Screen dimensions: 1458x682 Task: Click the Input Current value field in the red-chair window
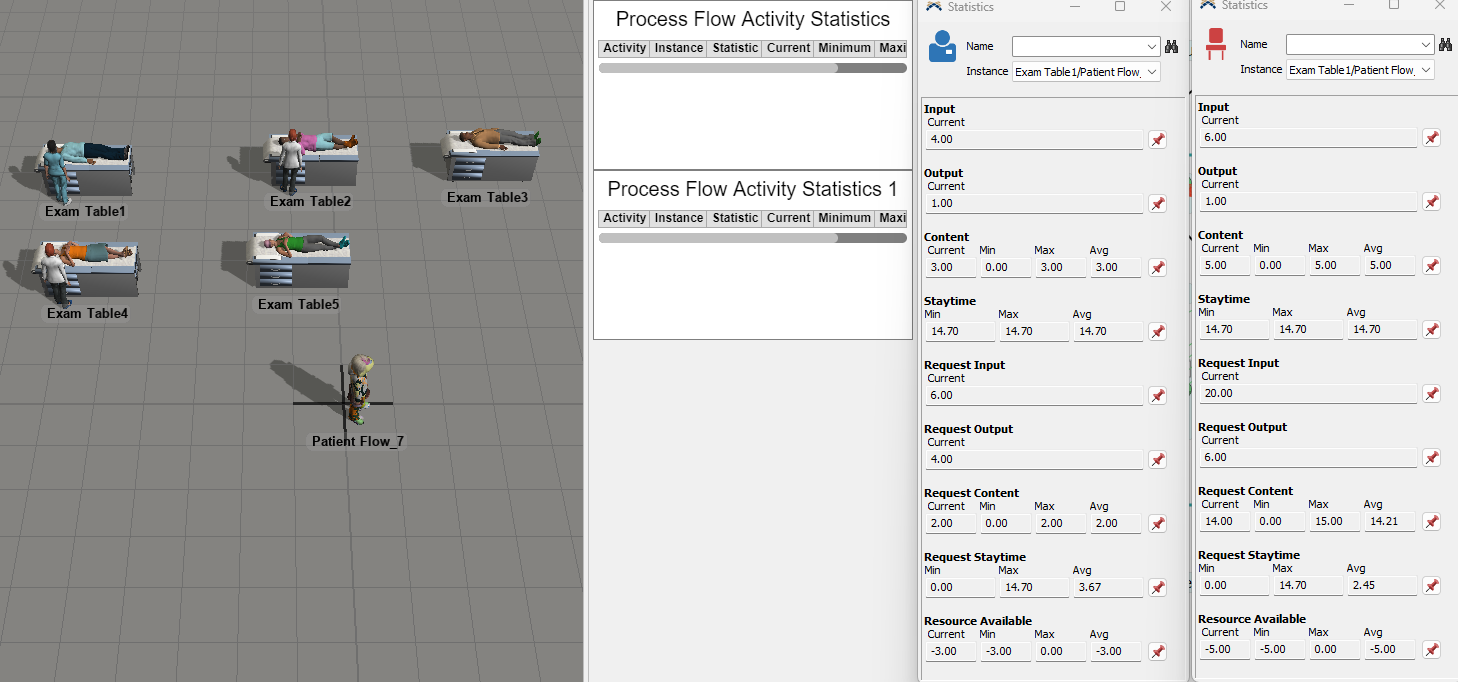point(1307,138)
